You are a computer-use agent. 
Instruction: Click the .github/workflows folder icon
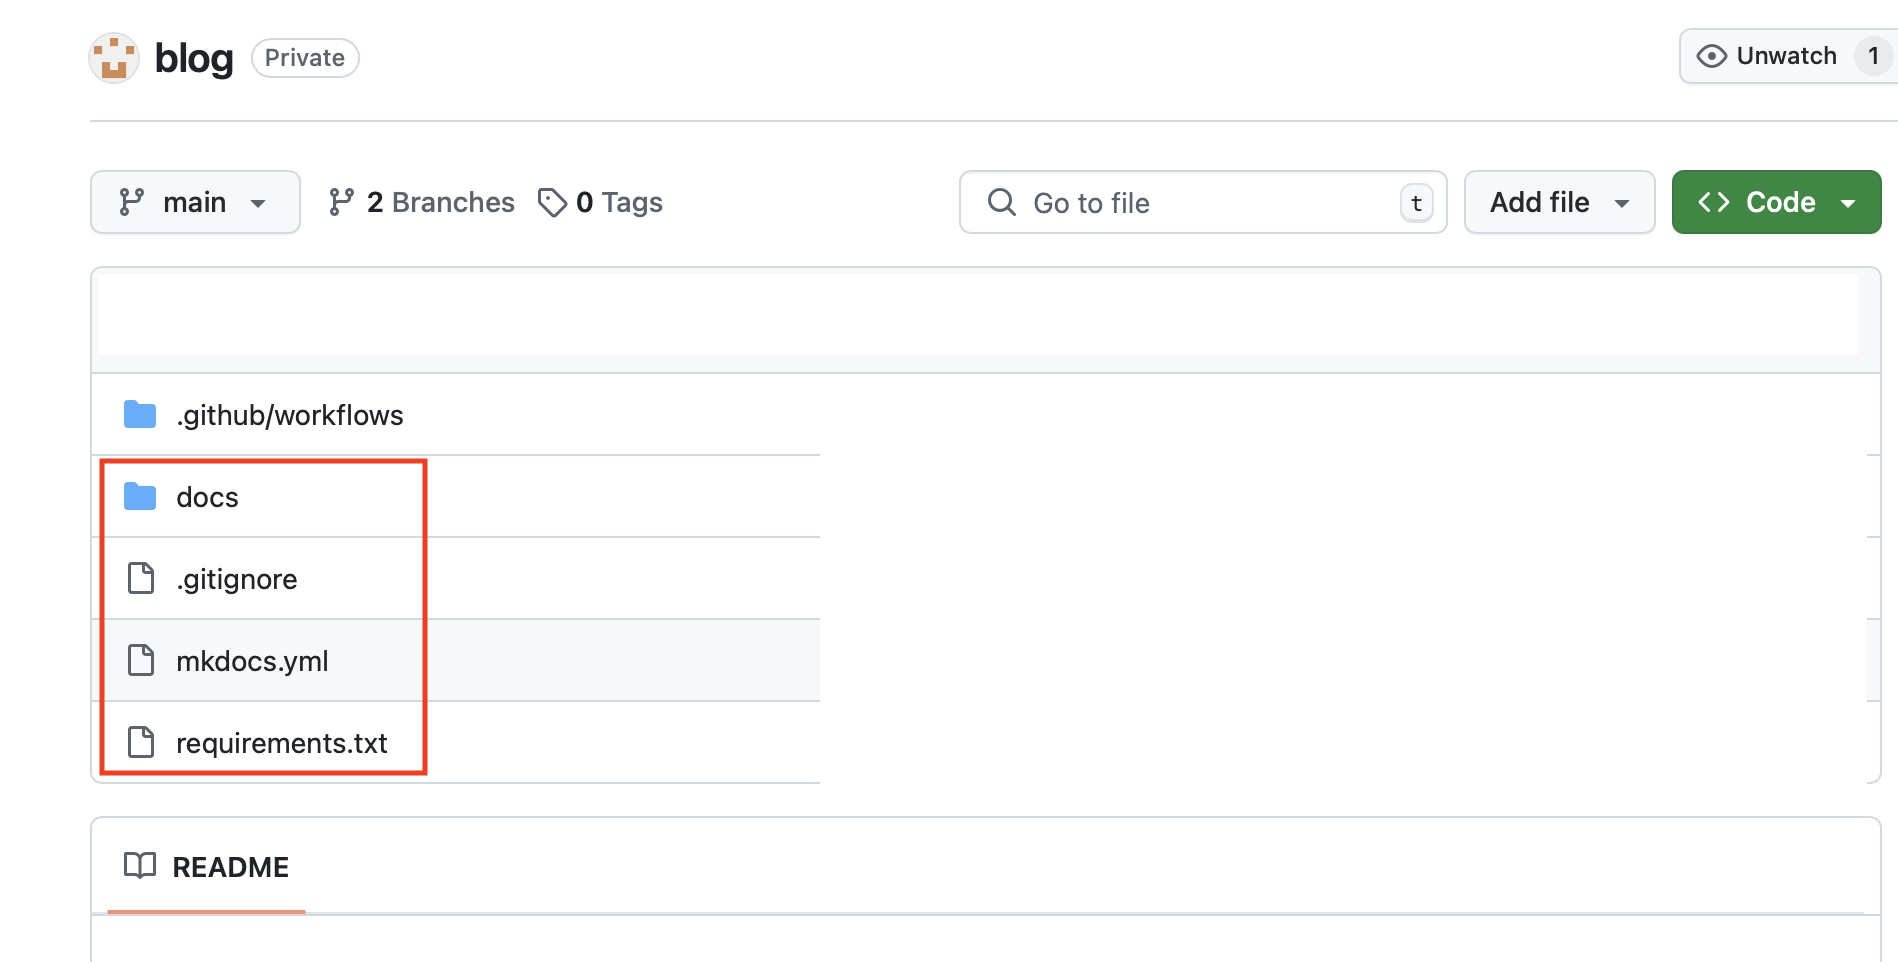pos(140,414)
